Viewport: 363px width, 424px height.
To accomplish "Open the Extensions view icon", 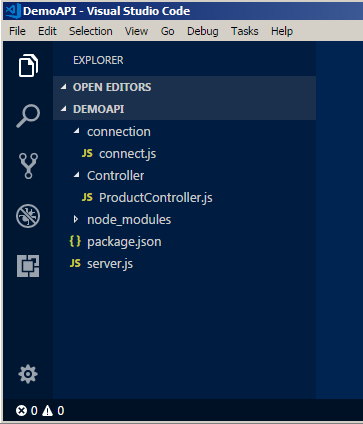I will coord(28,266).
